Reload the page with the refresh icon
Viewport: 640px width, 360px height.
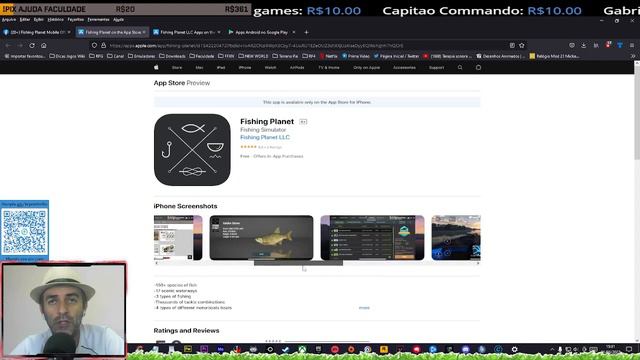click(x=32, y=46)
